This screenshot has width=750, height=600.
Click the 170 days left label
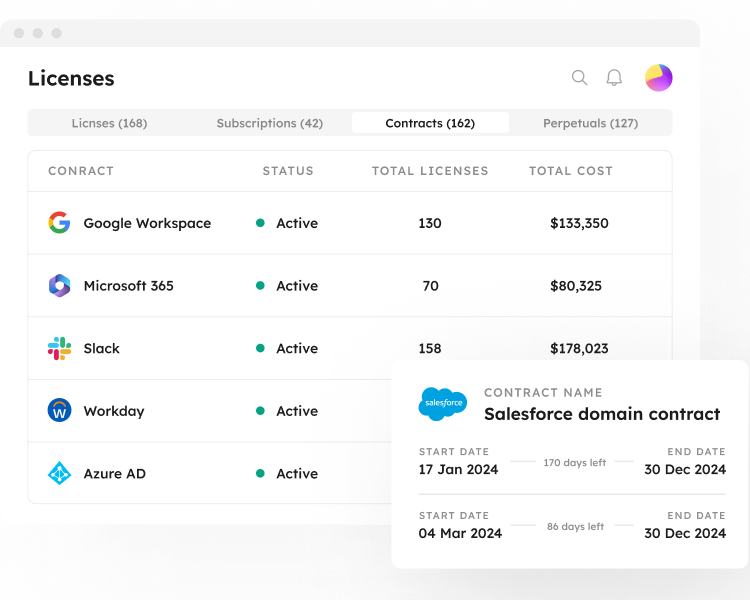574,463
